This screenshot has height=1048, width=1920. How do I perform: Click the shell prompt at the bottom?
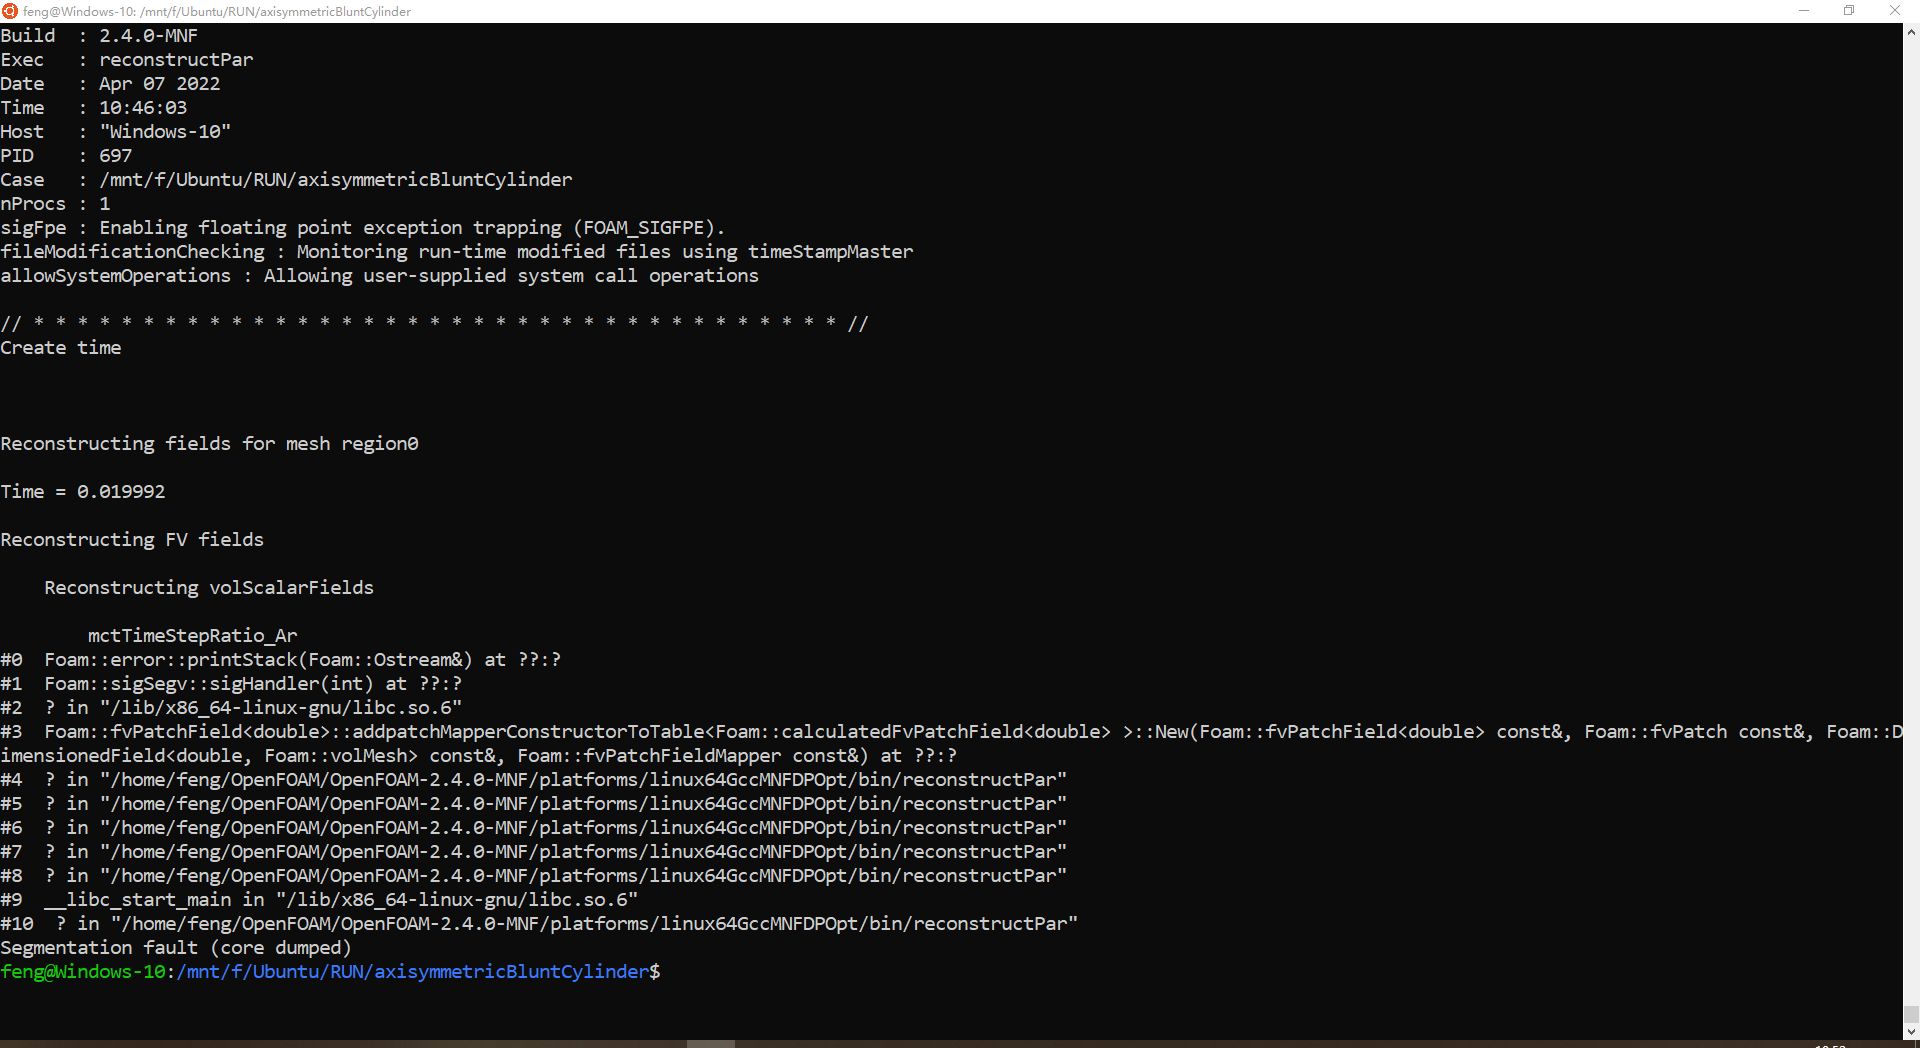point(330,971)
